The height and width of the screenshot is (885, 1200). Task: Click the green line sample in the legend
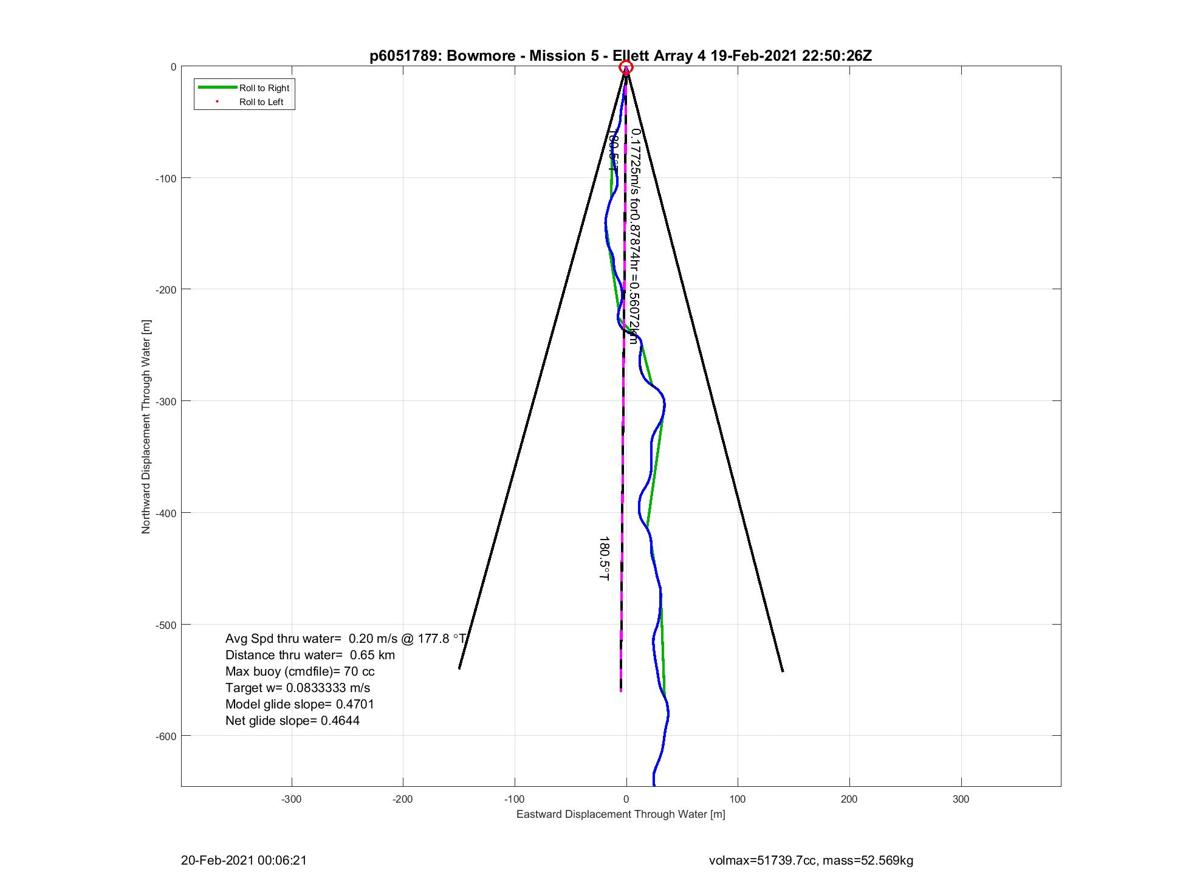pyautogui.click(x=216, y=89)
